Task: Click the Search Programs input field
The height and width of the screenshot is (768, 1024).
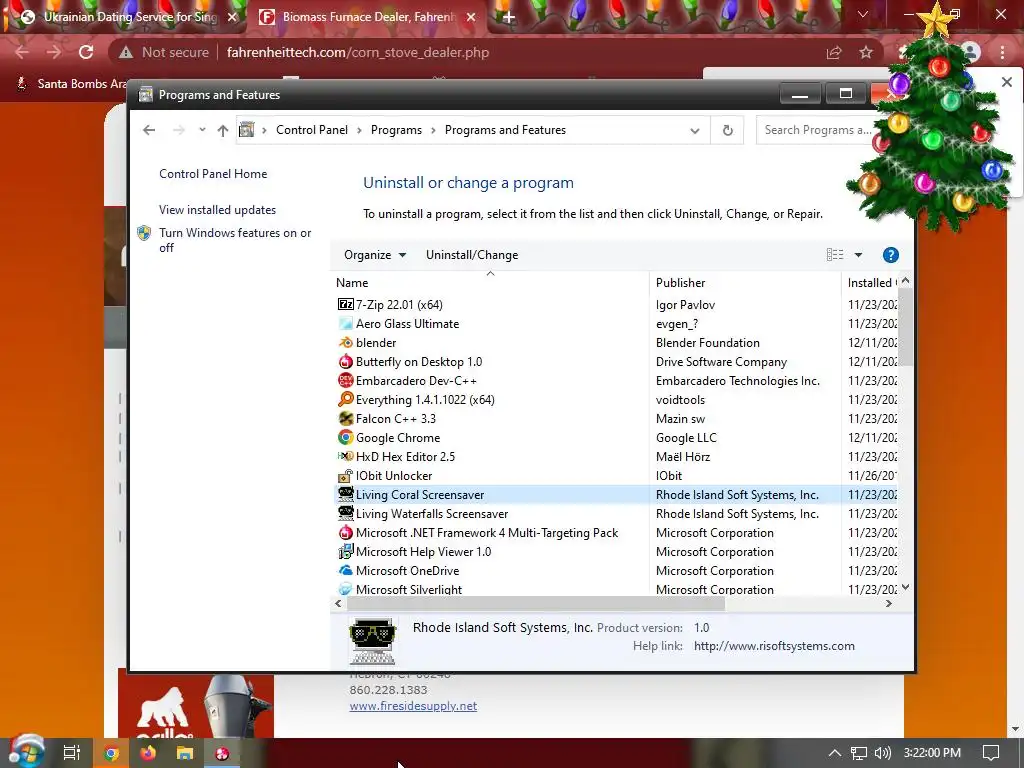Action: point(816,130)
